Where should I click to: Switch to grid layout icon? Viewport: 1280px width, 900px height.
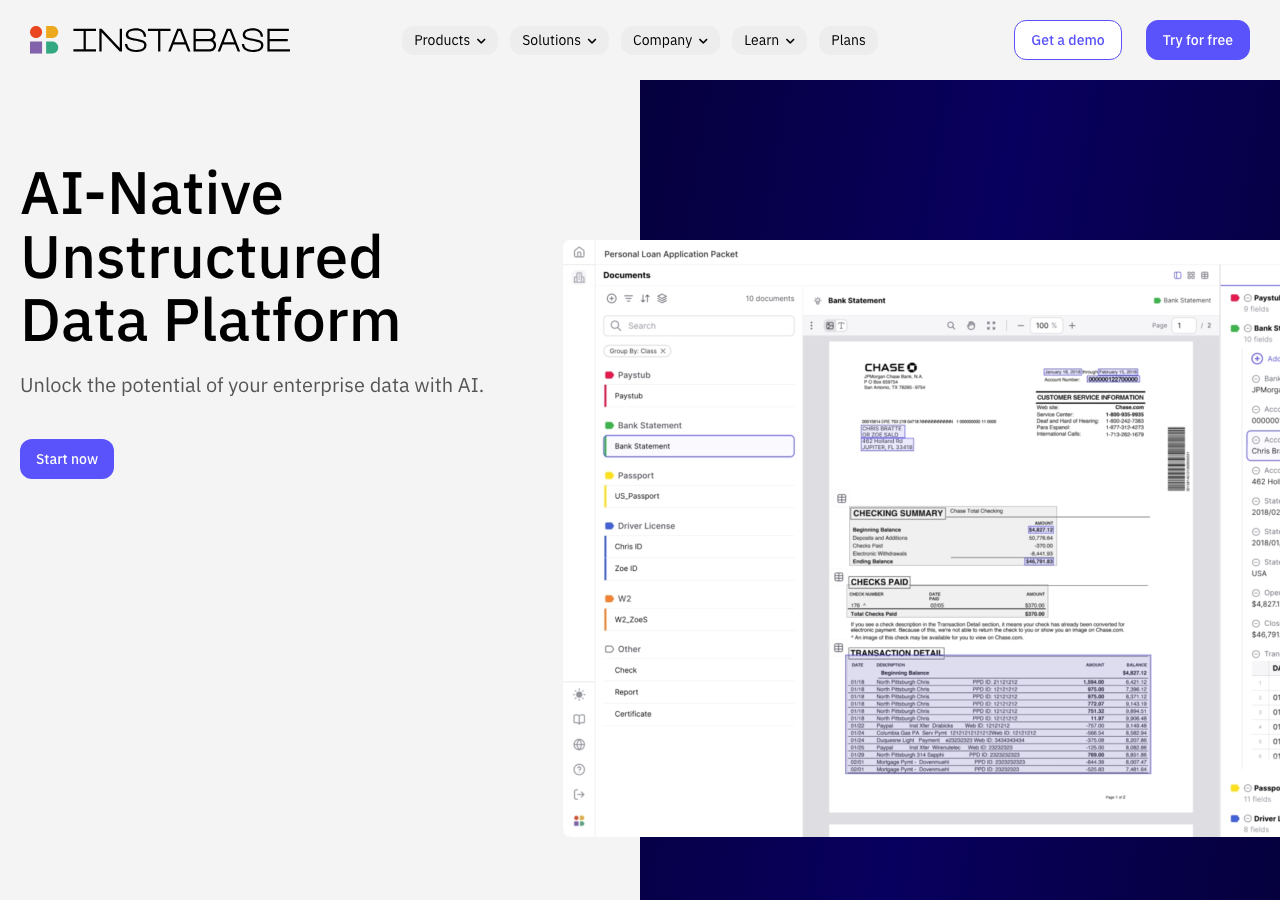pyautogui.click(x=1191, y=275)
